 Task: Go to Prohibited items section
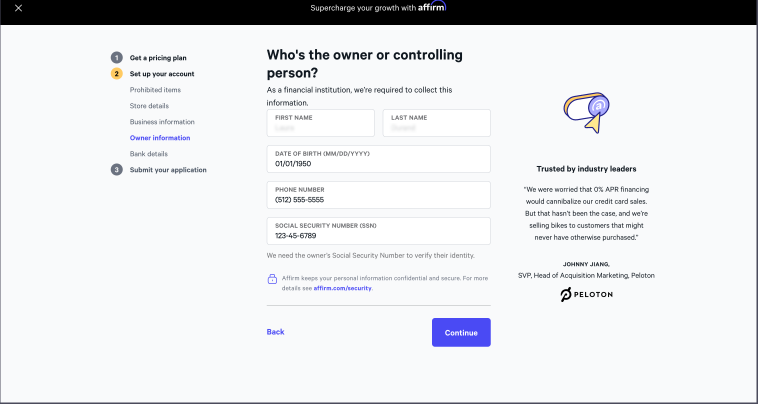(x=155, y=90)
